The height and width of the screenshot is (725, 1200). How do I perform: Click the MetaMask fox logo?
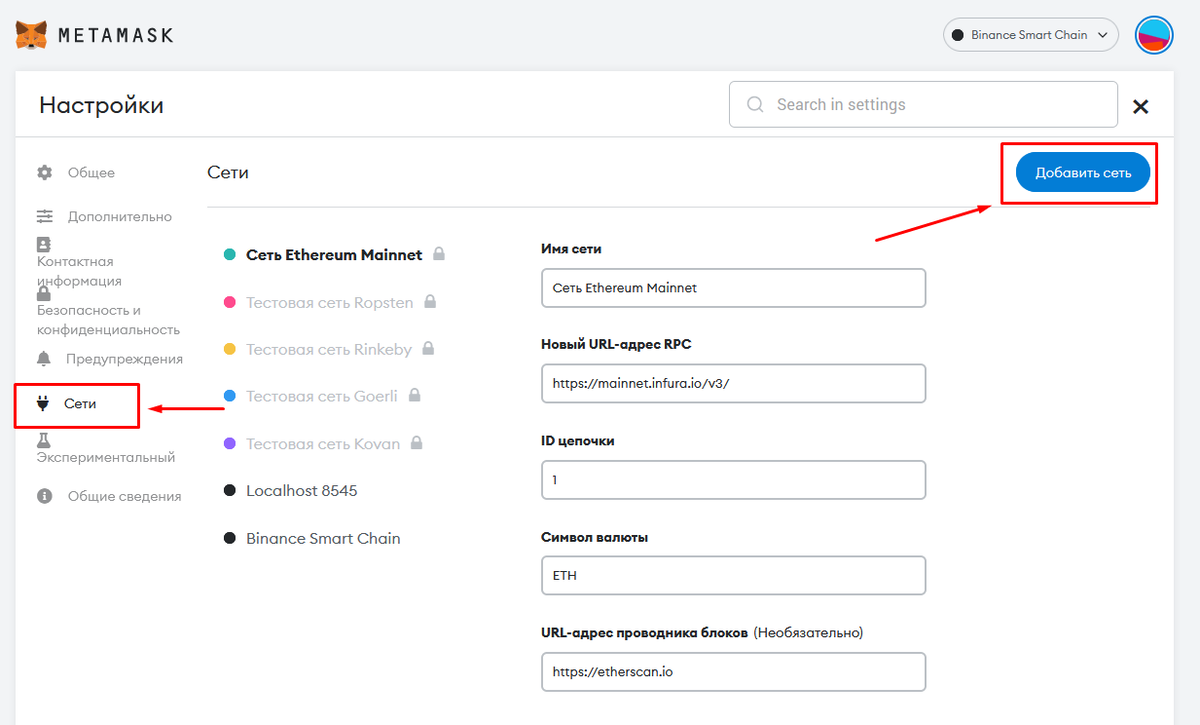click(x=31, y=35)
